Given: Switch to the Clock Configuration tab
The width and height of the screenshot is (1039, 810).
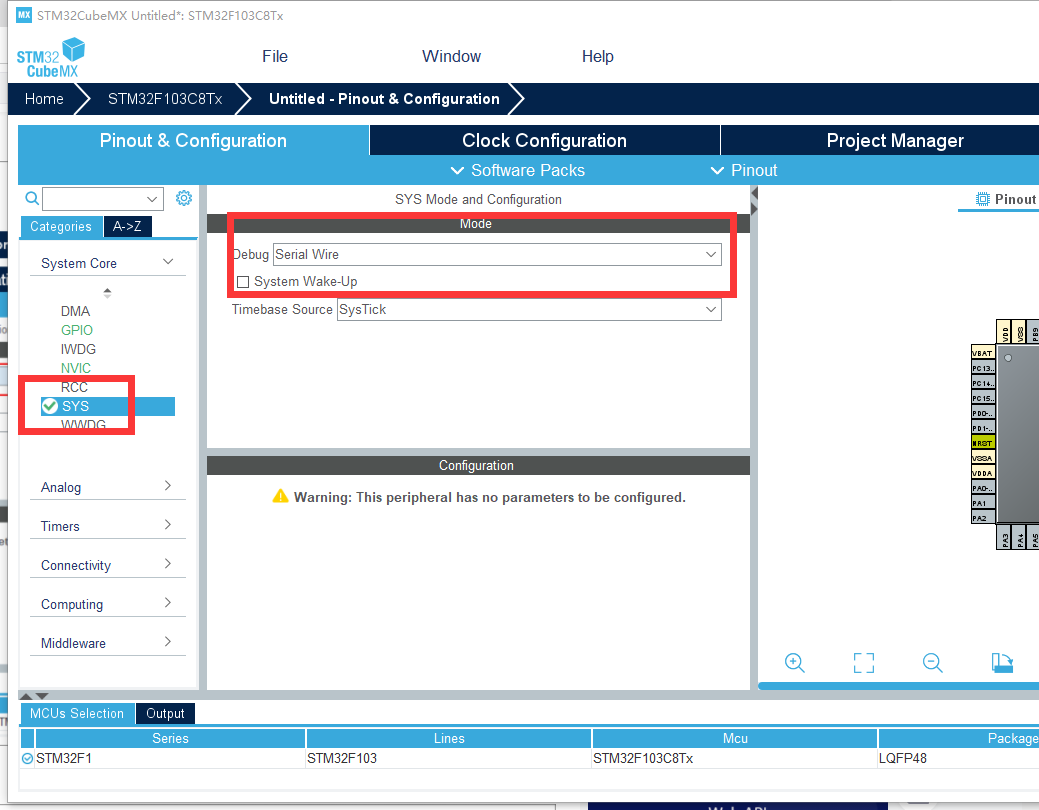Looking at the screenshot, I should click(545, 141).
